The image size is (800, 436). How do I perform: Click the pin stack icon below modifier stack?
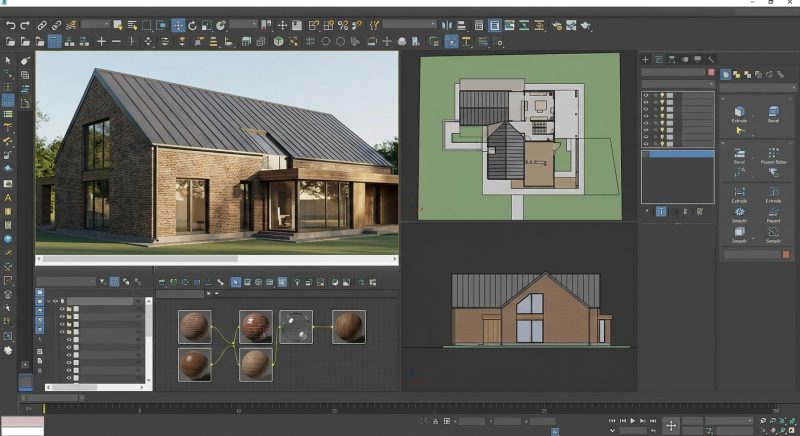[646, 211]
